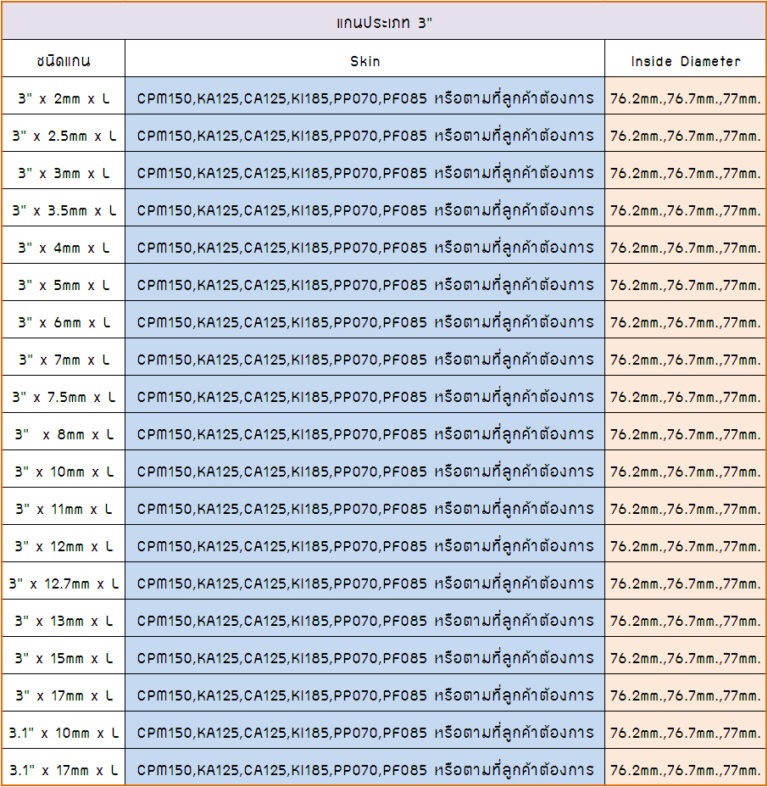
Task: Click the 3" x 7.5mm x L cell
Action: point(64,395)
